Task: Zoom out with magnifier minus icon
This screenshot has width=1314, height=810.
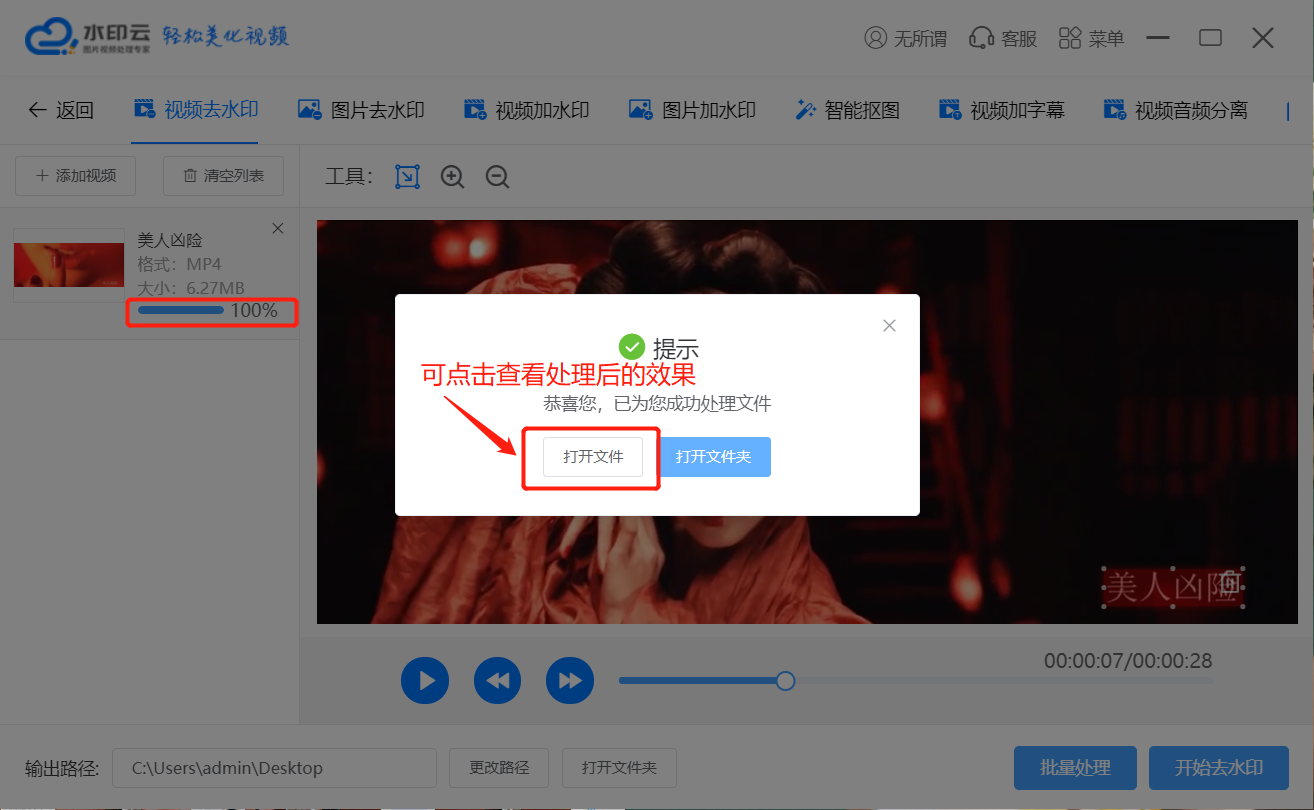Action: pyautogui.click(x=498, y=177)
